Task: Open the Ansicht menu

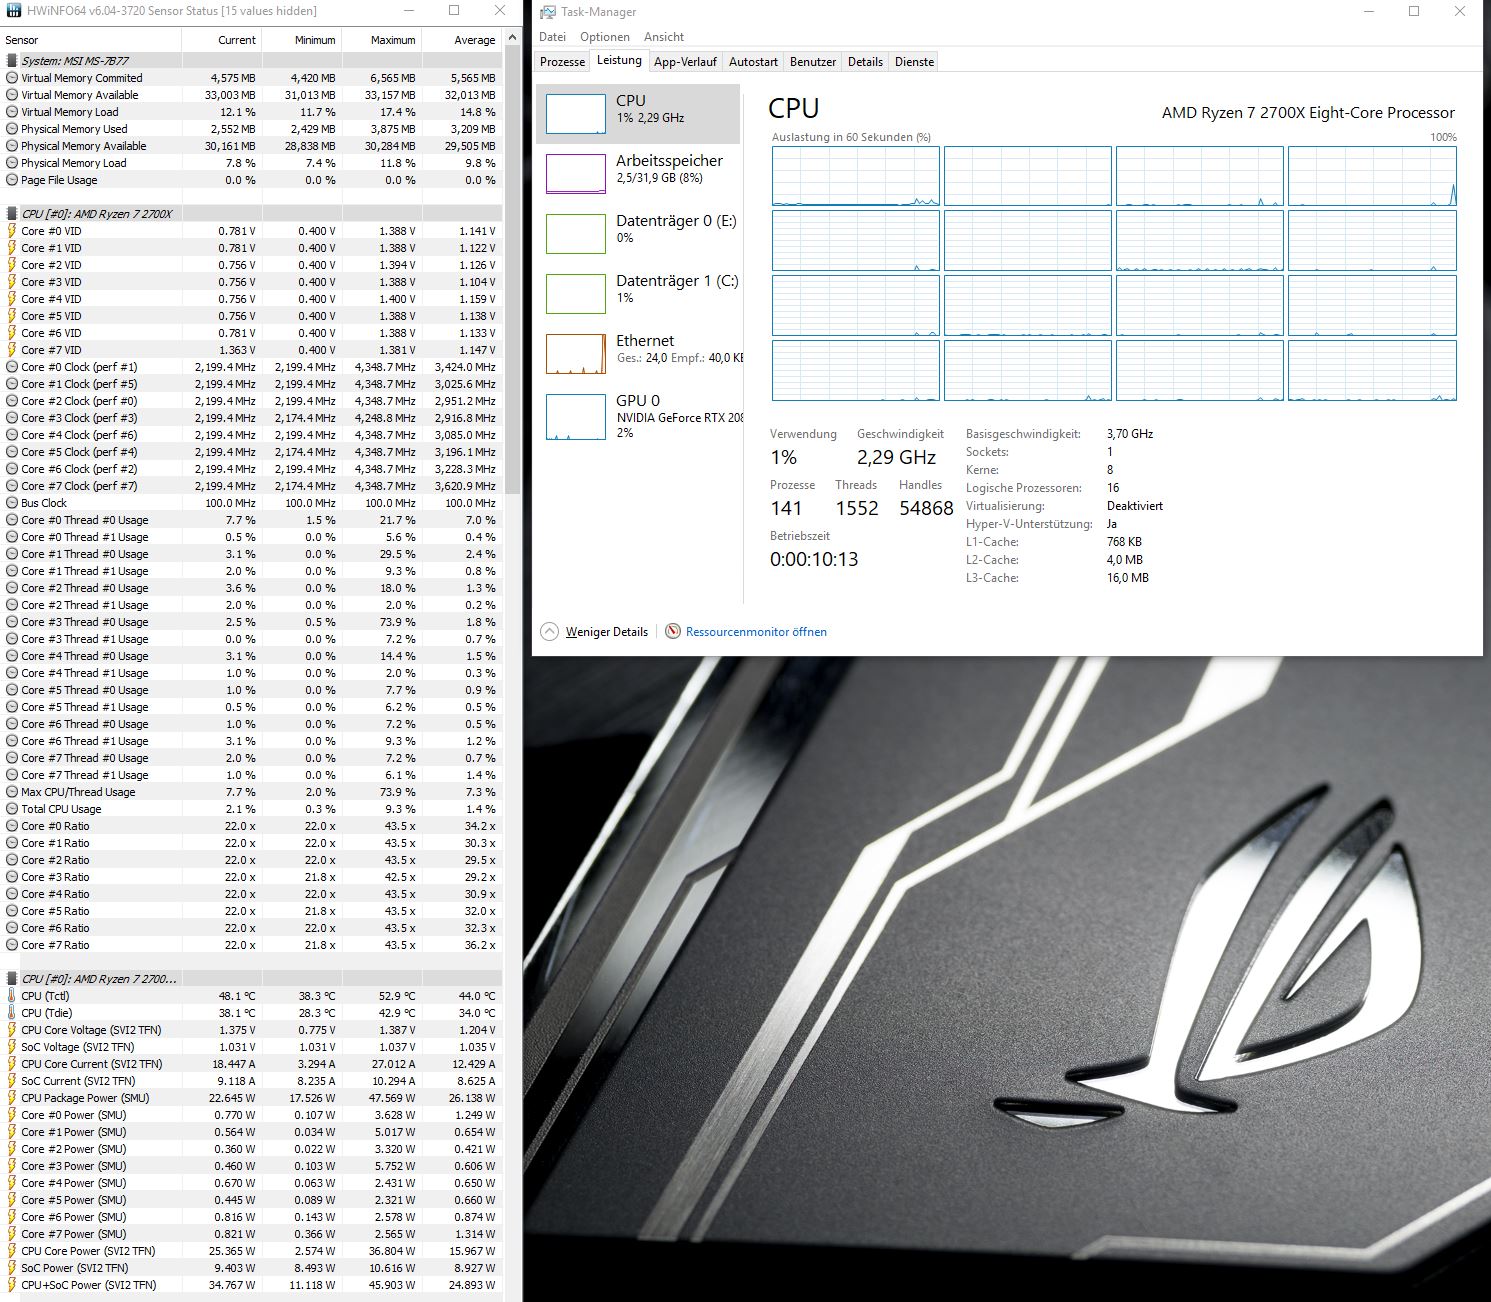Action: (x=664, y=36)
